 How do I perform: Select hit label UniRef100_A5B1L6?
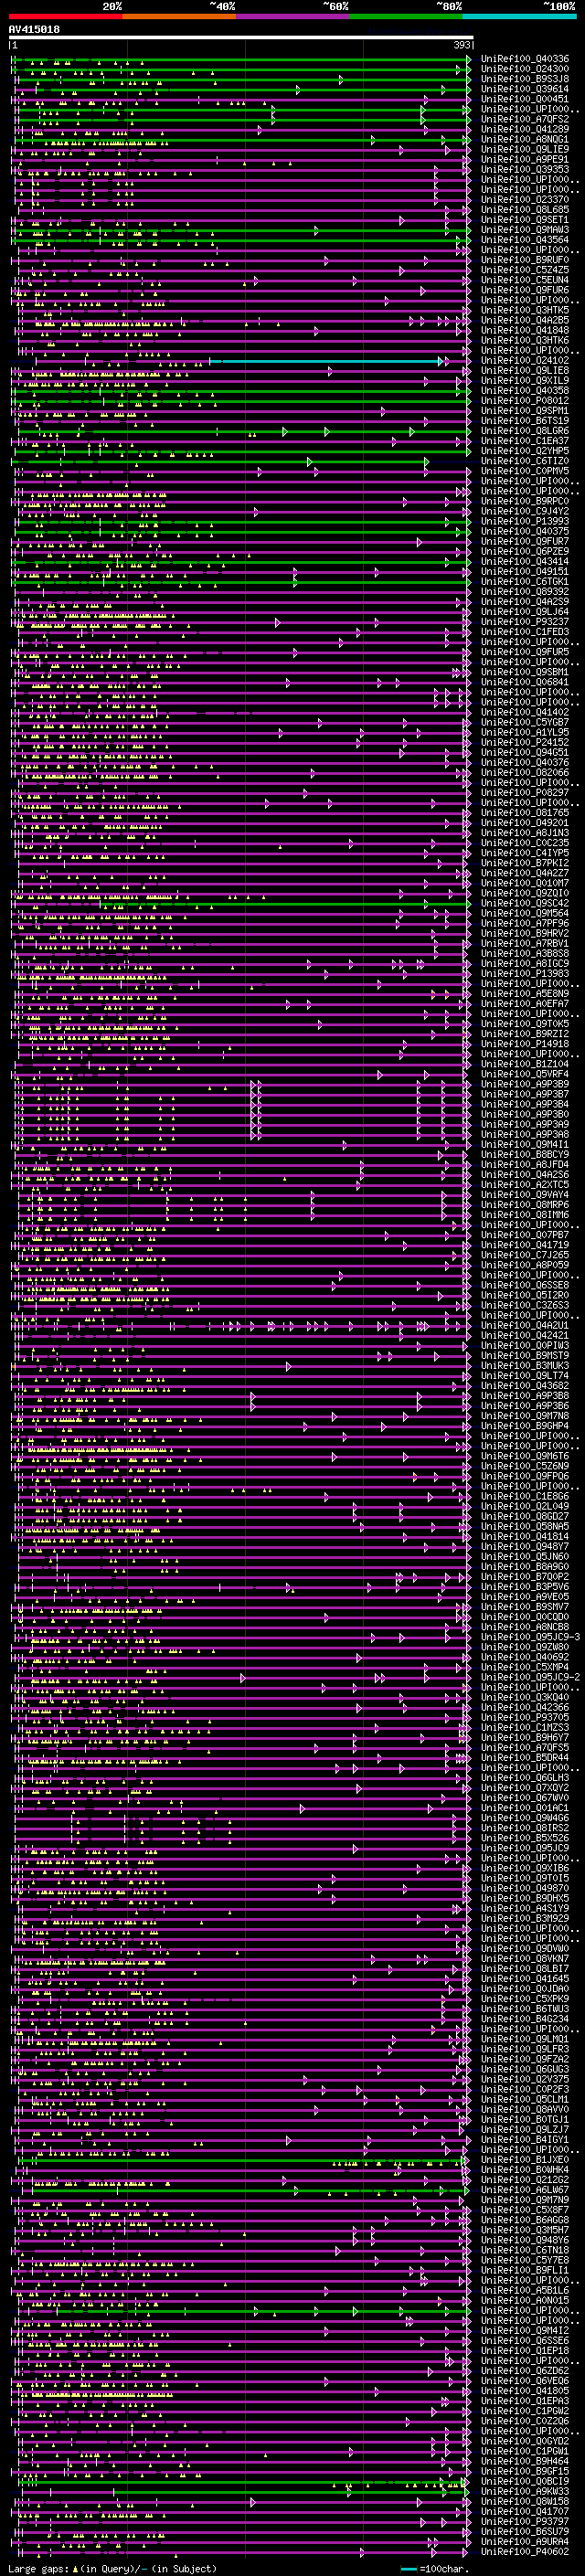pos(525,2290)
